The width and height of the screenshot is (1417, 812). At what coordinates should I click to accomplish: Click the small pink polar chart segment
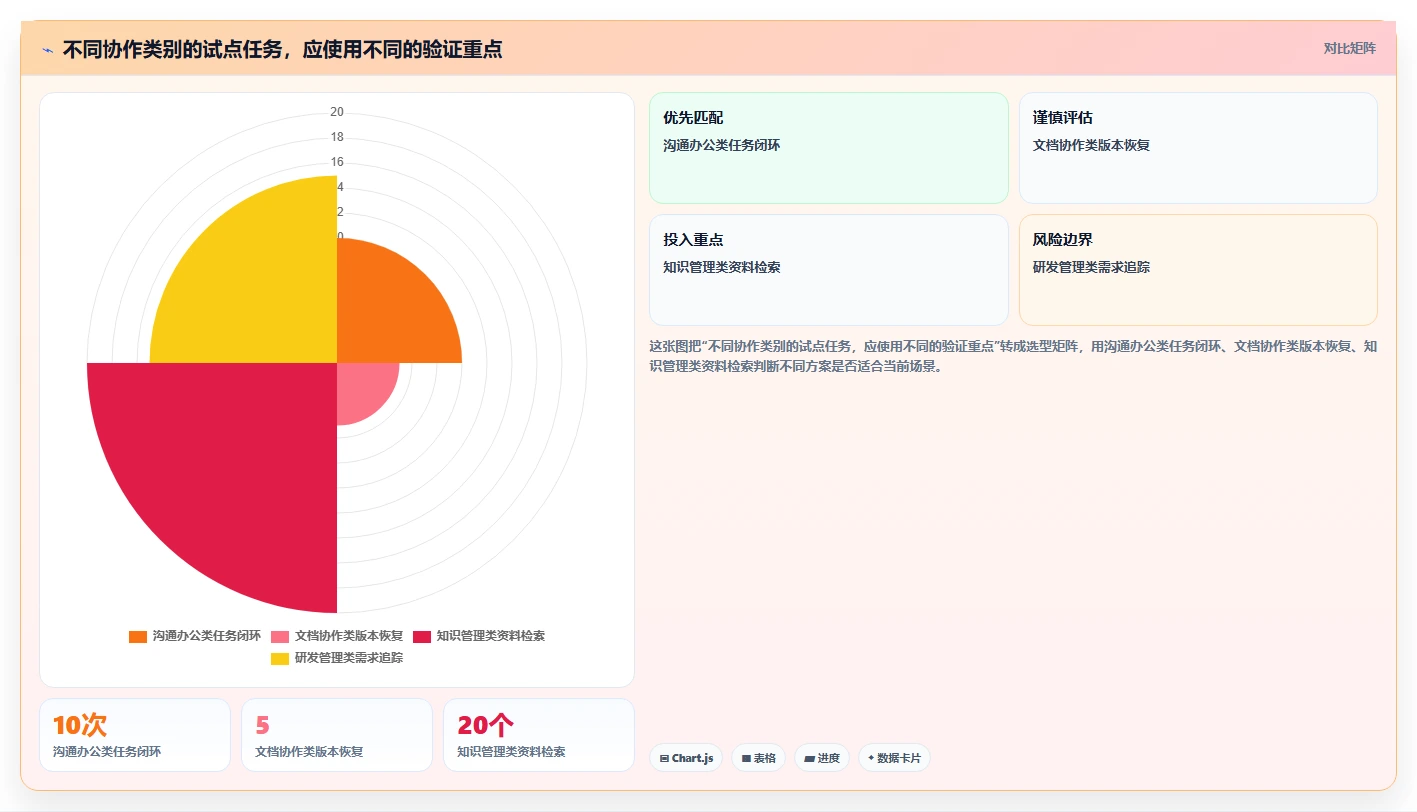coord(362,388)
